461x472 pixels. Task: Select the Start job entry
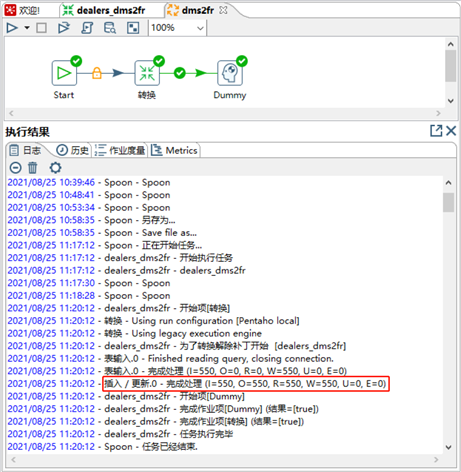coord(64,73)
